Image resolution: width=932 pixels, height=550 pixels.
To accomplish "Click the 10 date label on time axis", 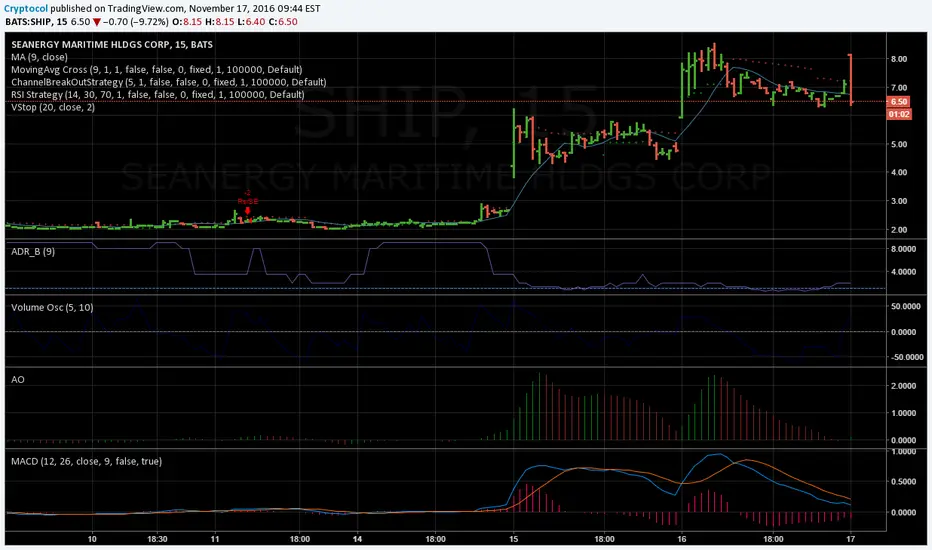I will click(92, 539).
